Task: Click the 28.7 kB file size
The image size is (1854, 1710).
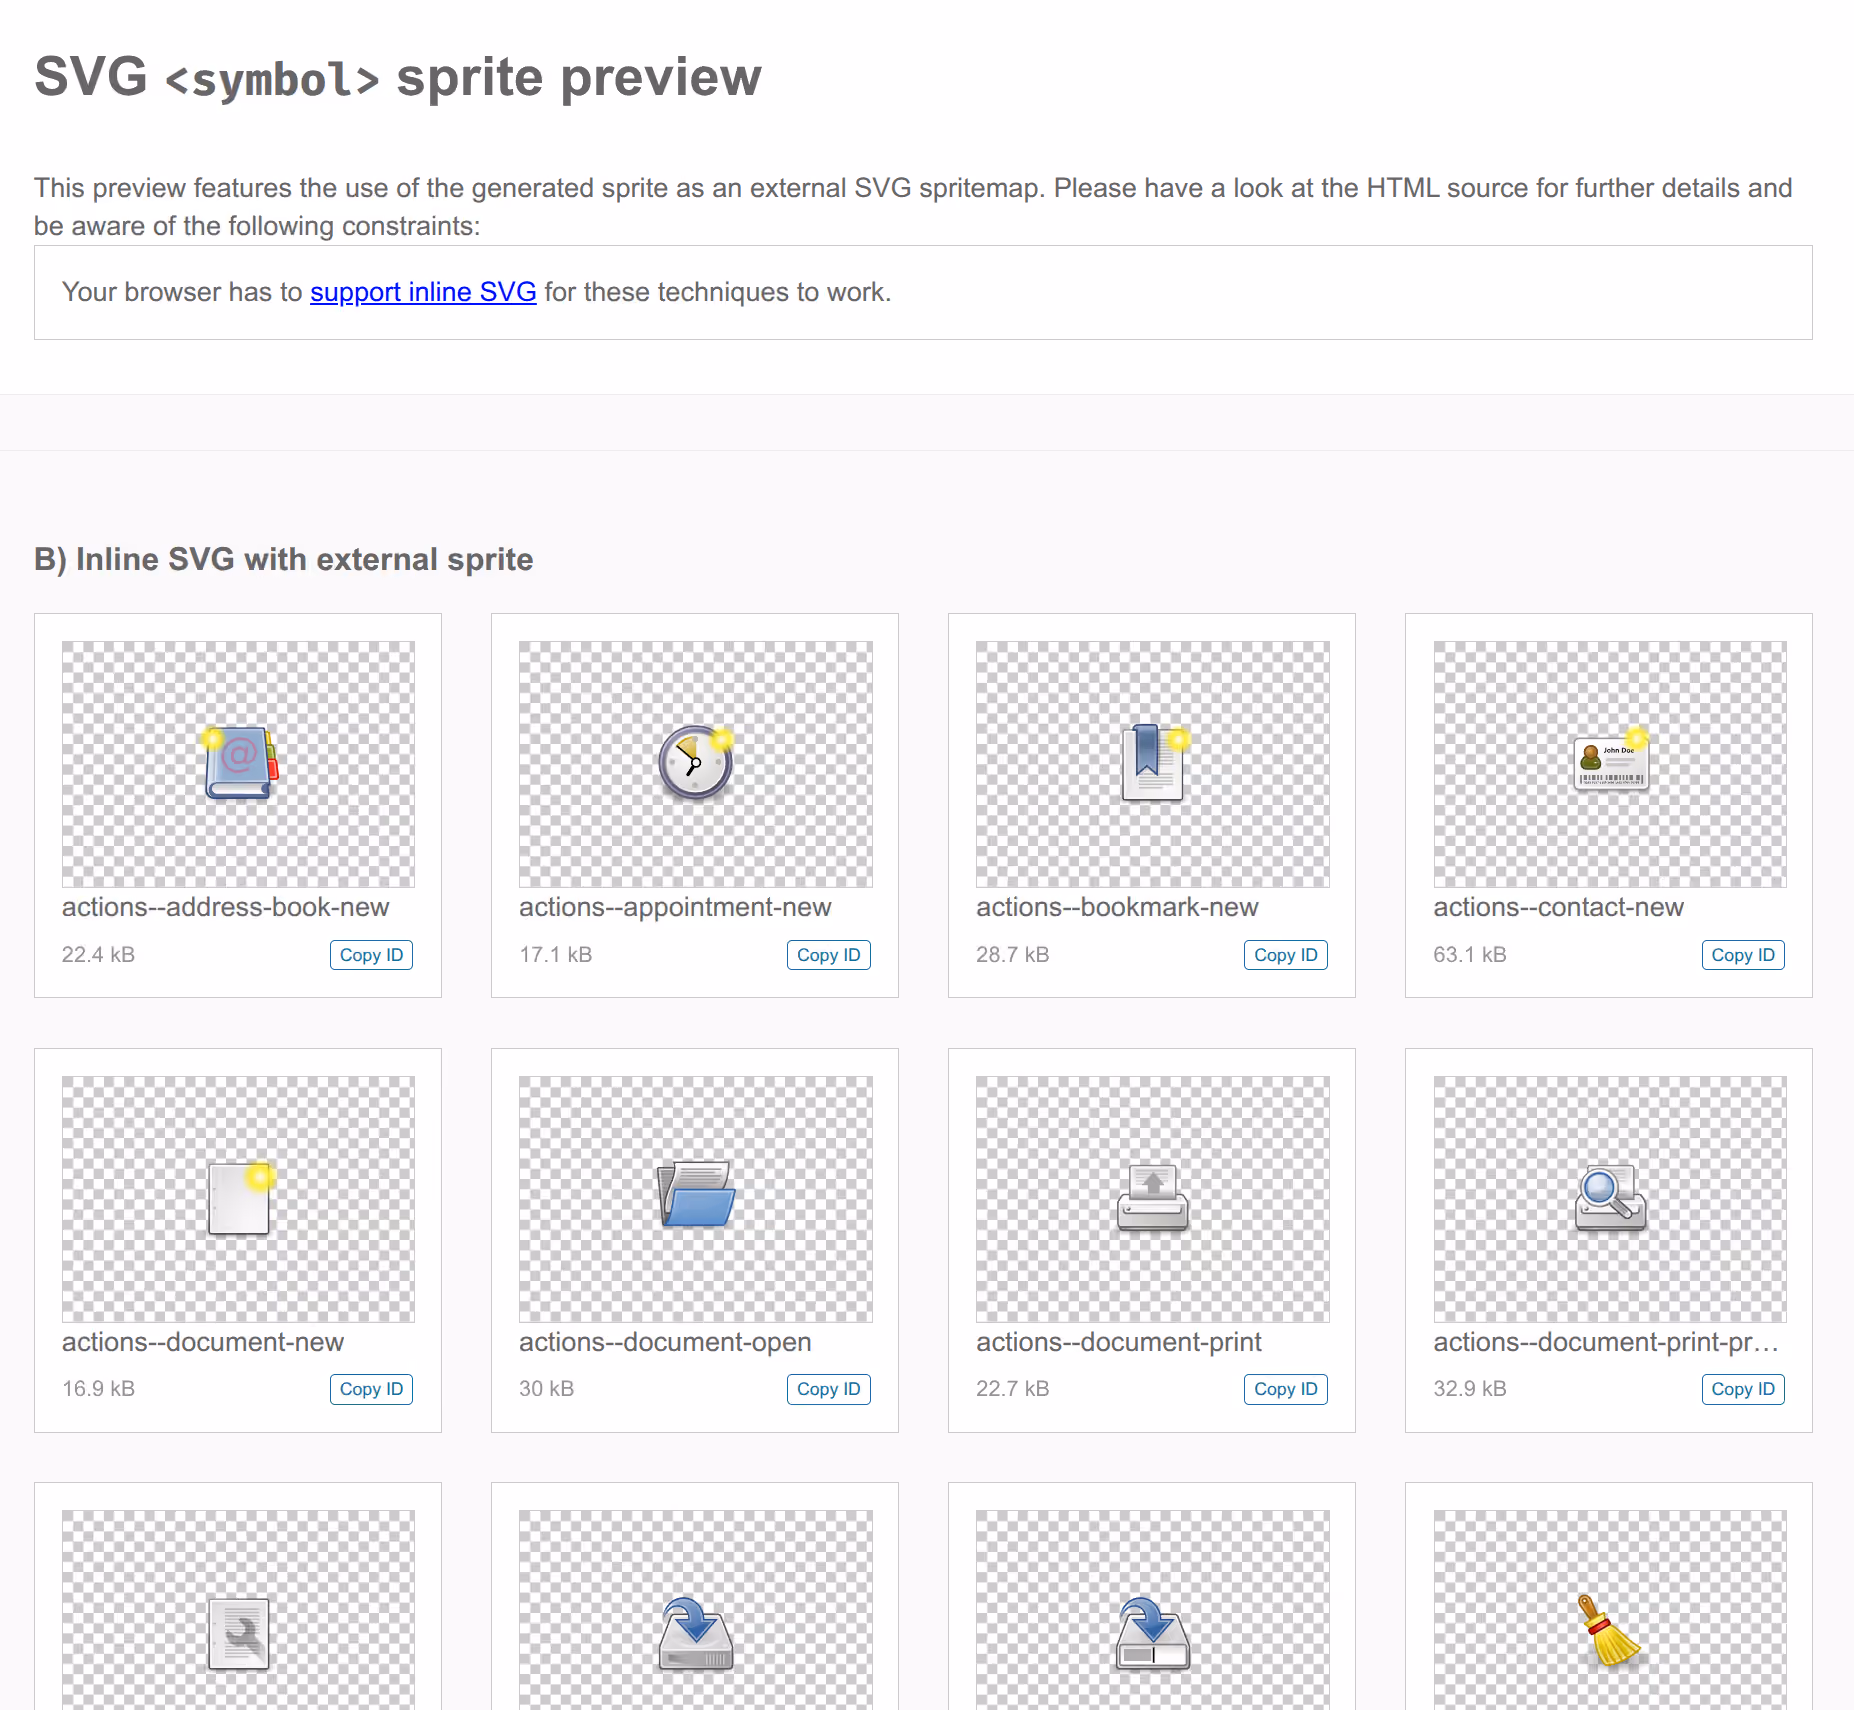Action: (1012, 954)
